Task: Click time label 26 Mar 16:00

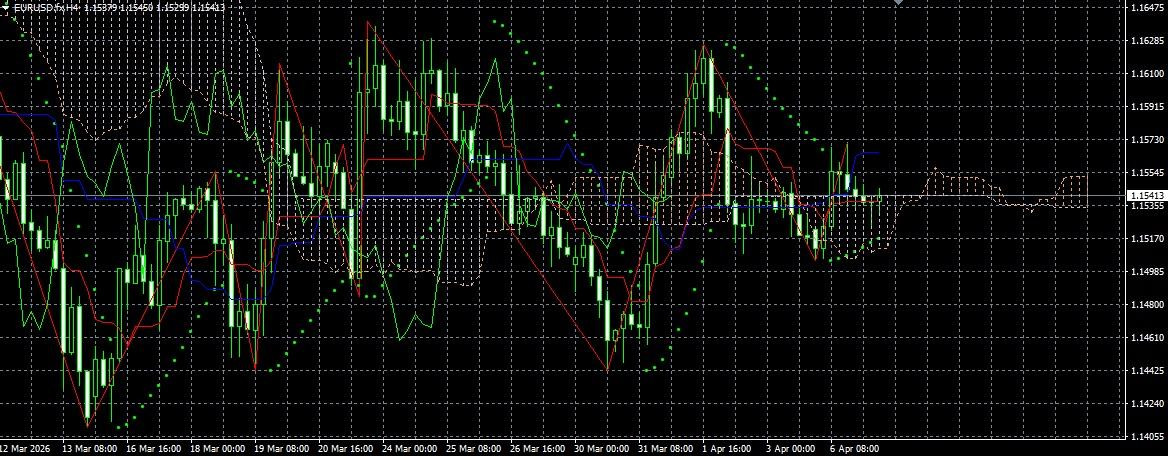Action: [538, 449]
